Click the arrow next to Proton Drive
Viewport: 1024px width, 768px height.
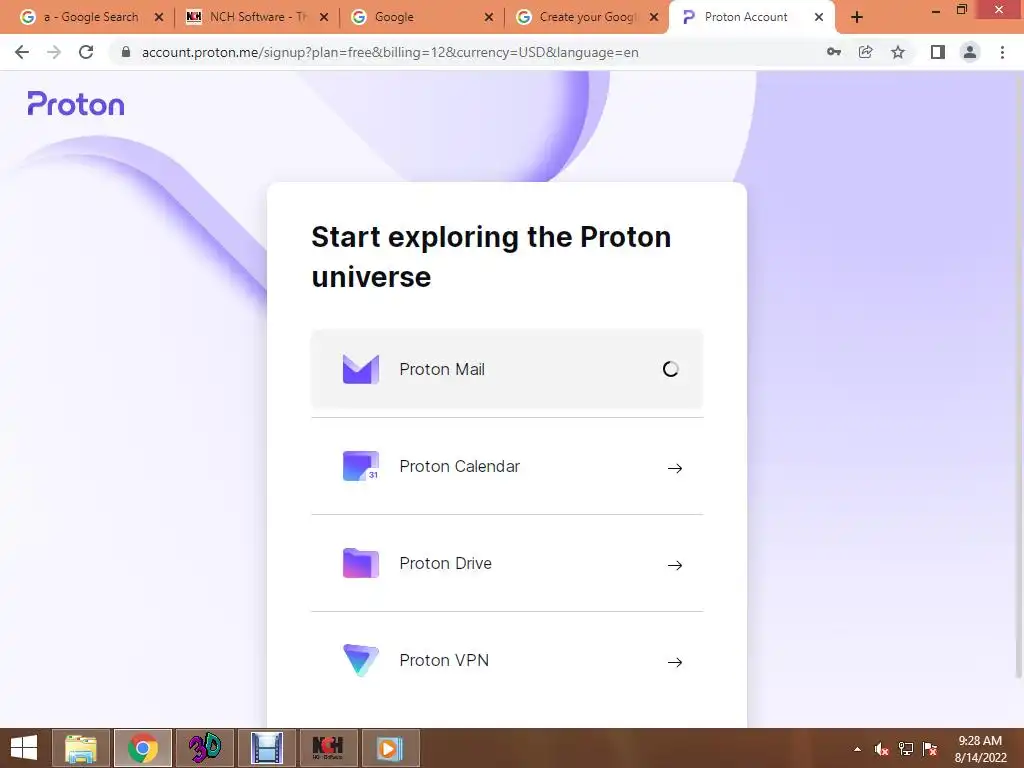click(675, 565)
